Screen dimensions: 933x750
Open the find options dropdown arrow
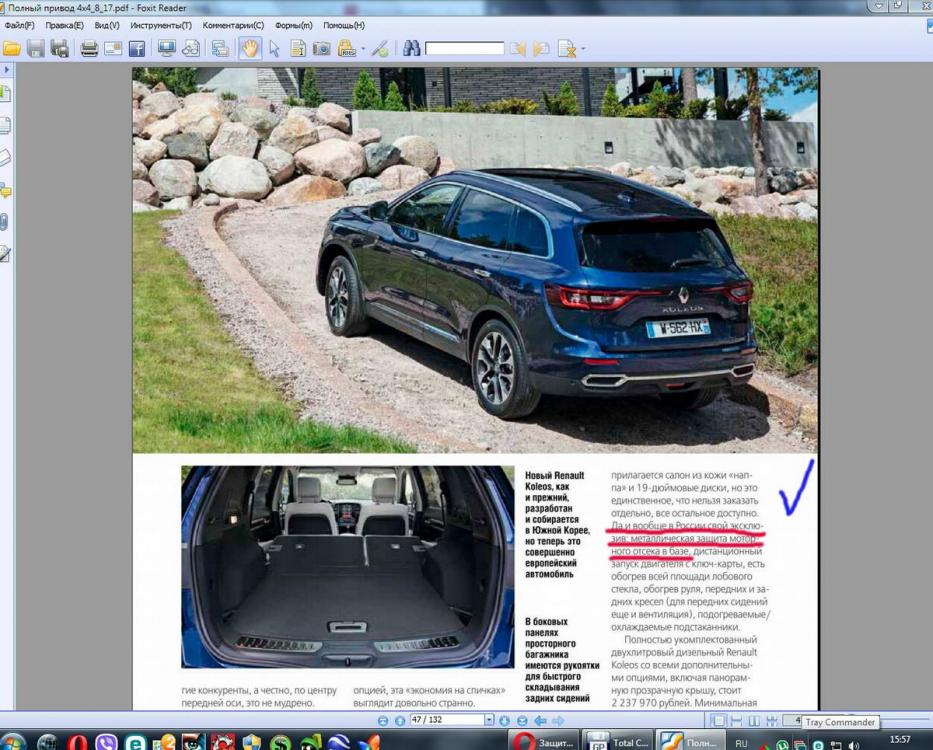(x=583, y=49)
